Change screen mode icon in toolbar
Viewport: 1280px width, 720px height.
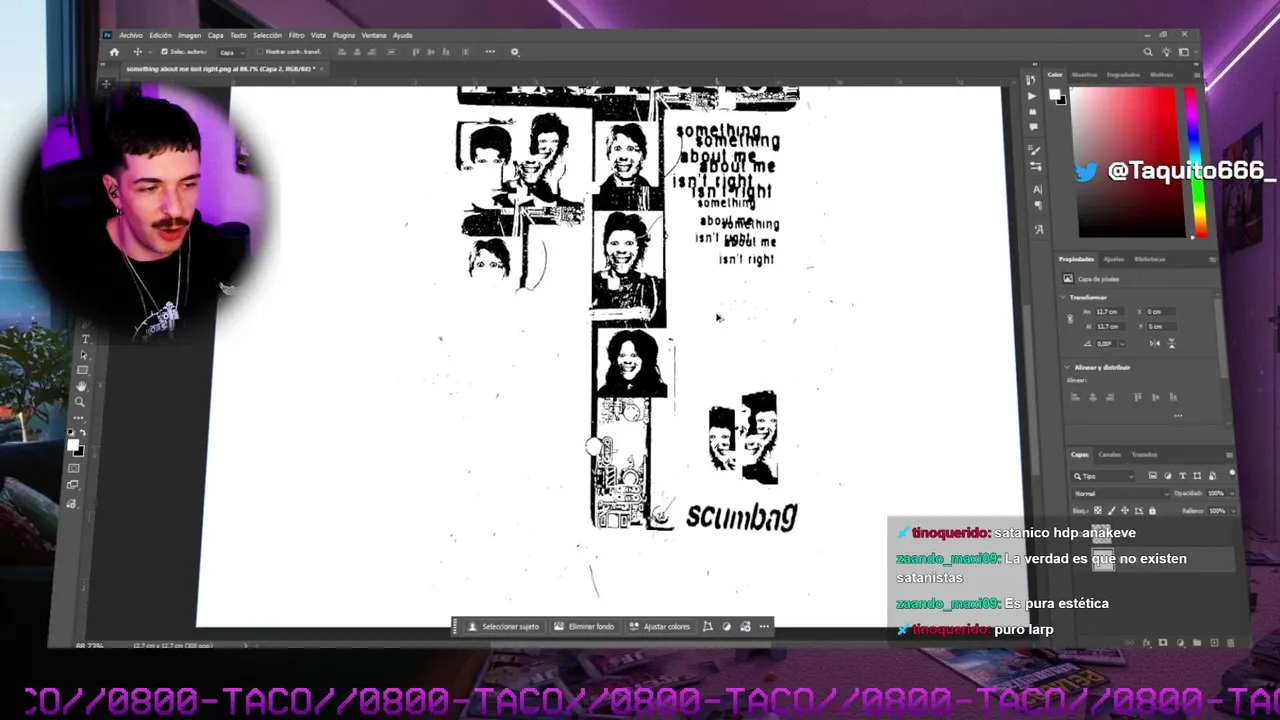tap(73, 485)
